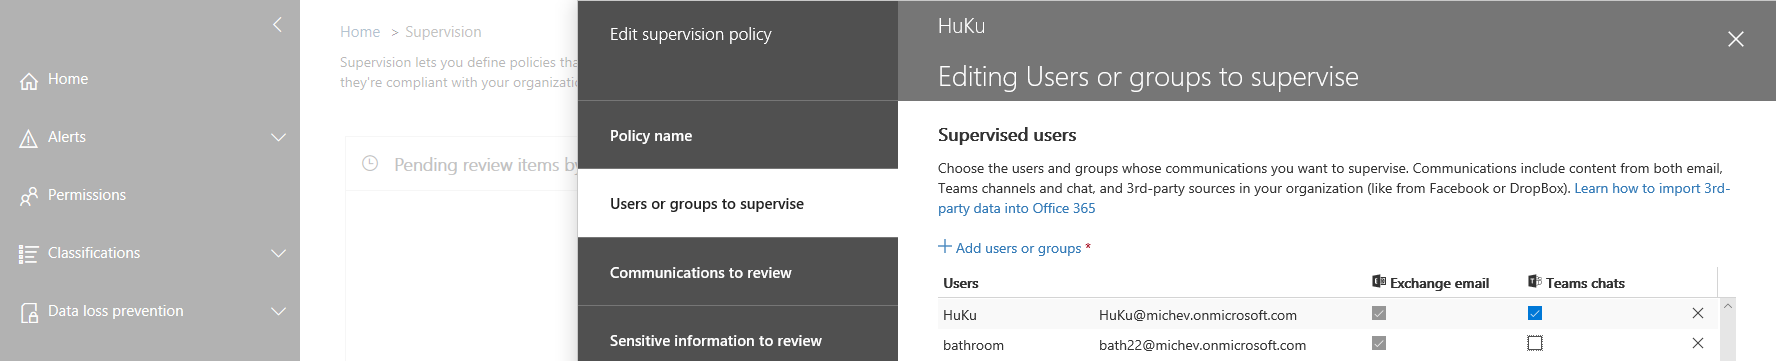Select HuKu@michev.onmicrosoft.com email cell
1776x361 pixels.
pos(1198,315)
